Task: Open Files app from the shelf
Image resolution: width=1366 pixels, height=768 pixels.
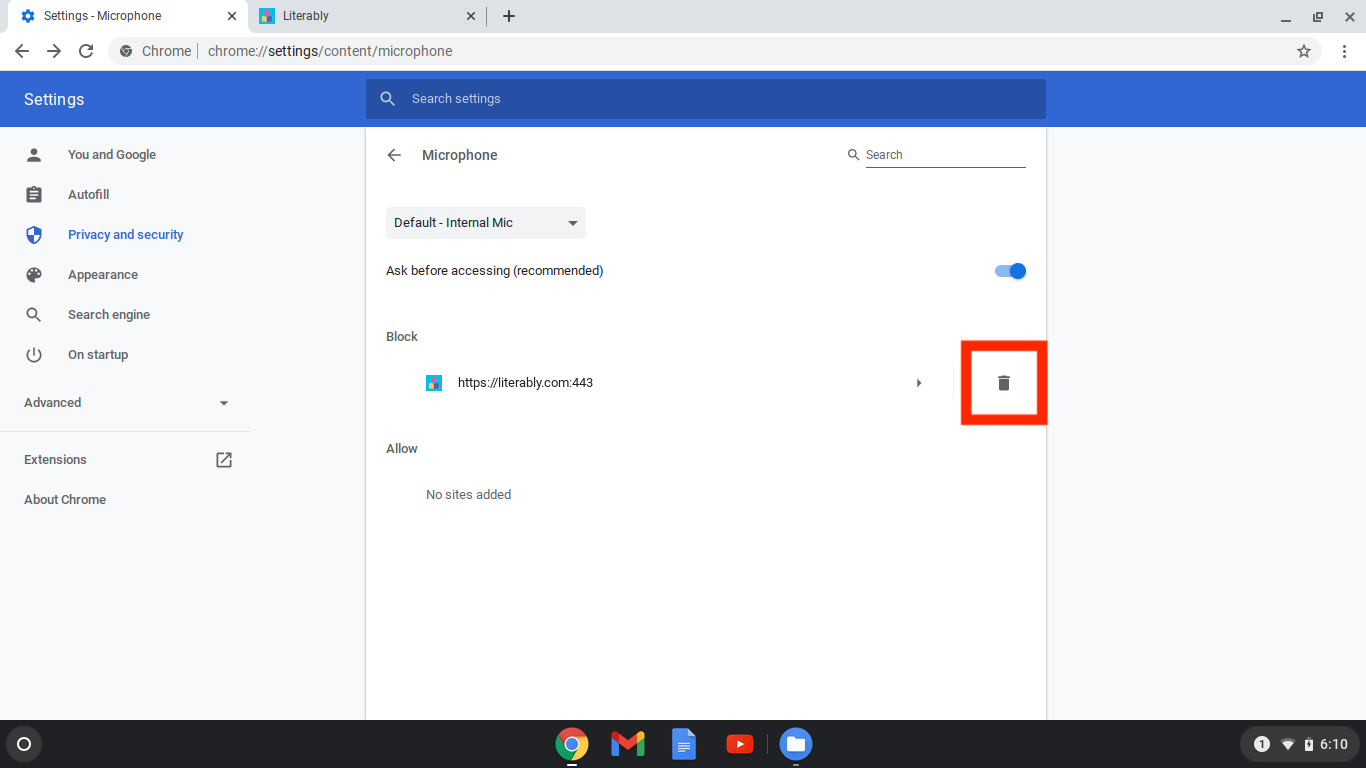Action: [x=796, y=744]
